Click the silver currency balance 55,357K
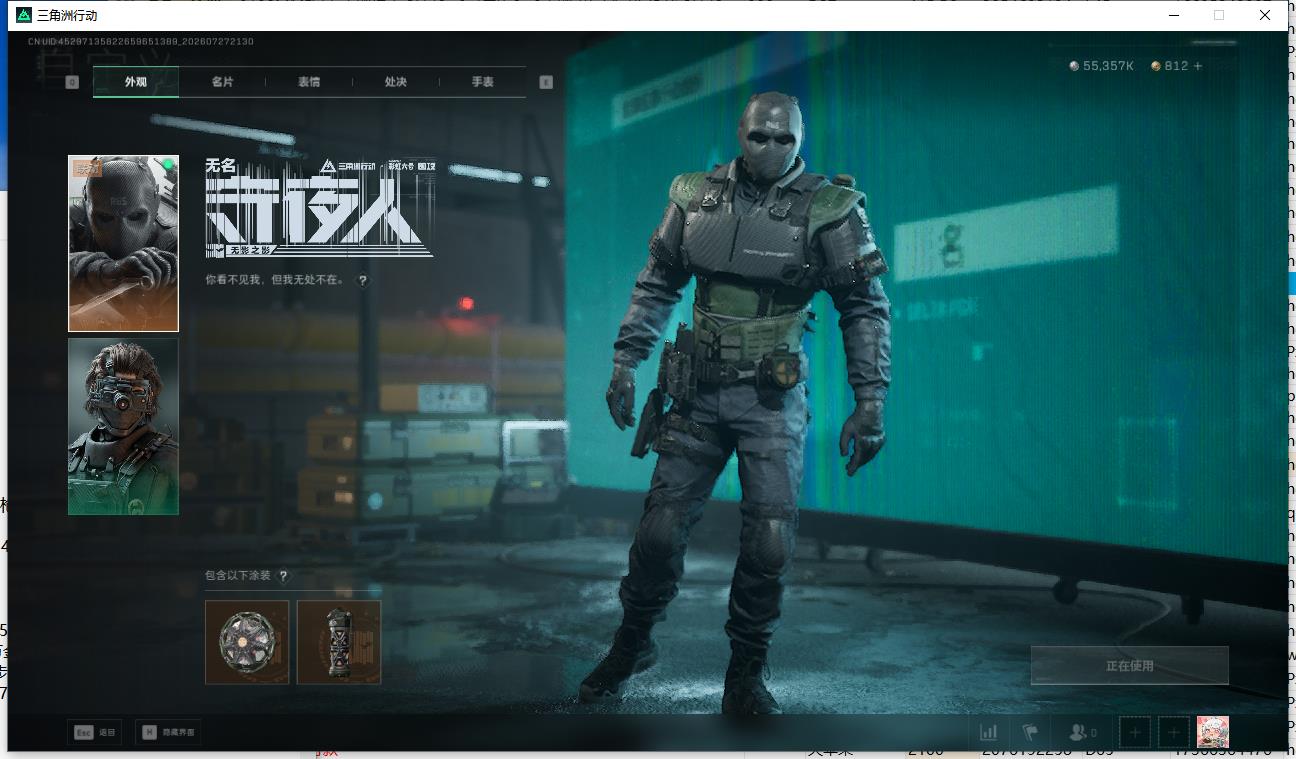The width and height of the screenshot is (1296, 759). (x=1102, y=66)
